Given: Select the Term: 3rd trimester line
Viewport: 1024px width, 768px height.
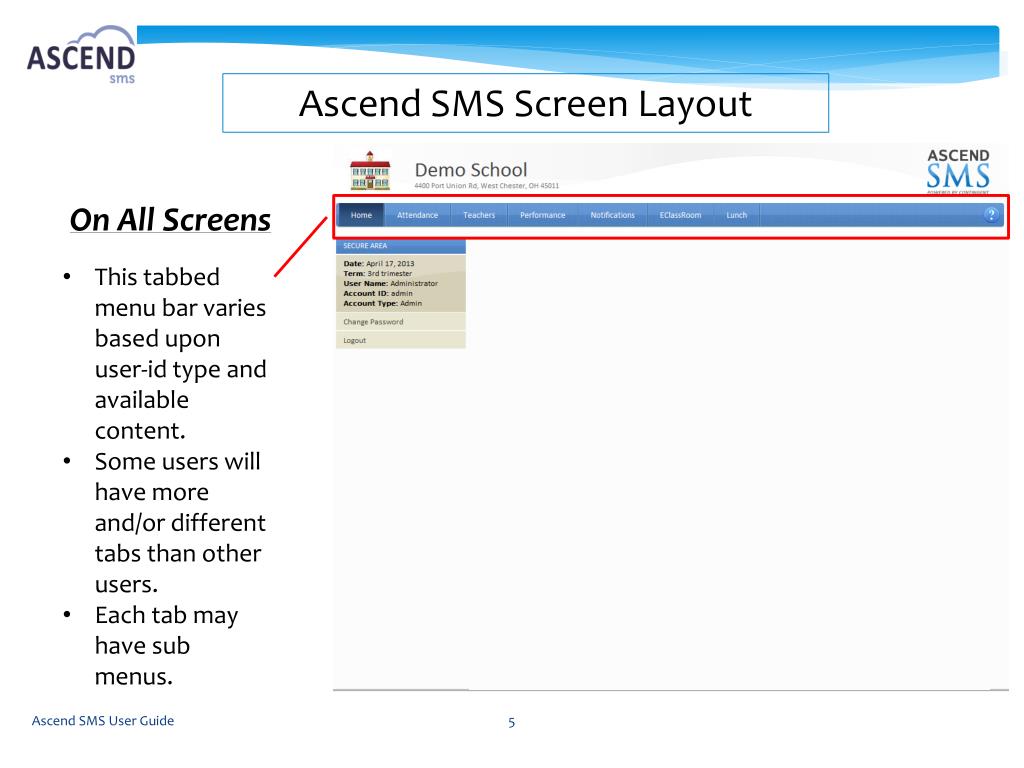Looking at the screenshot, I should [377, 274].
